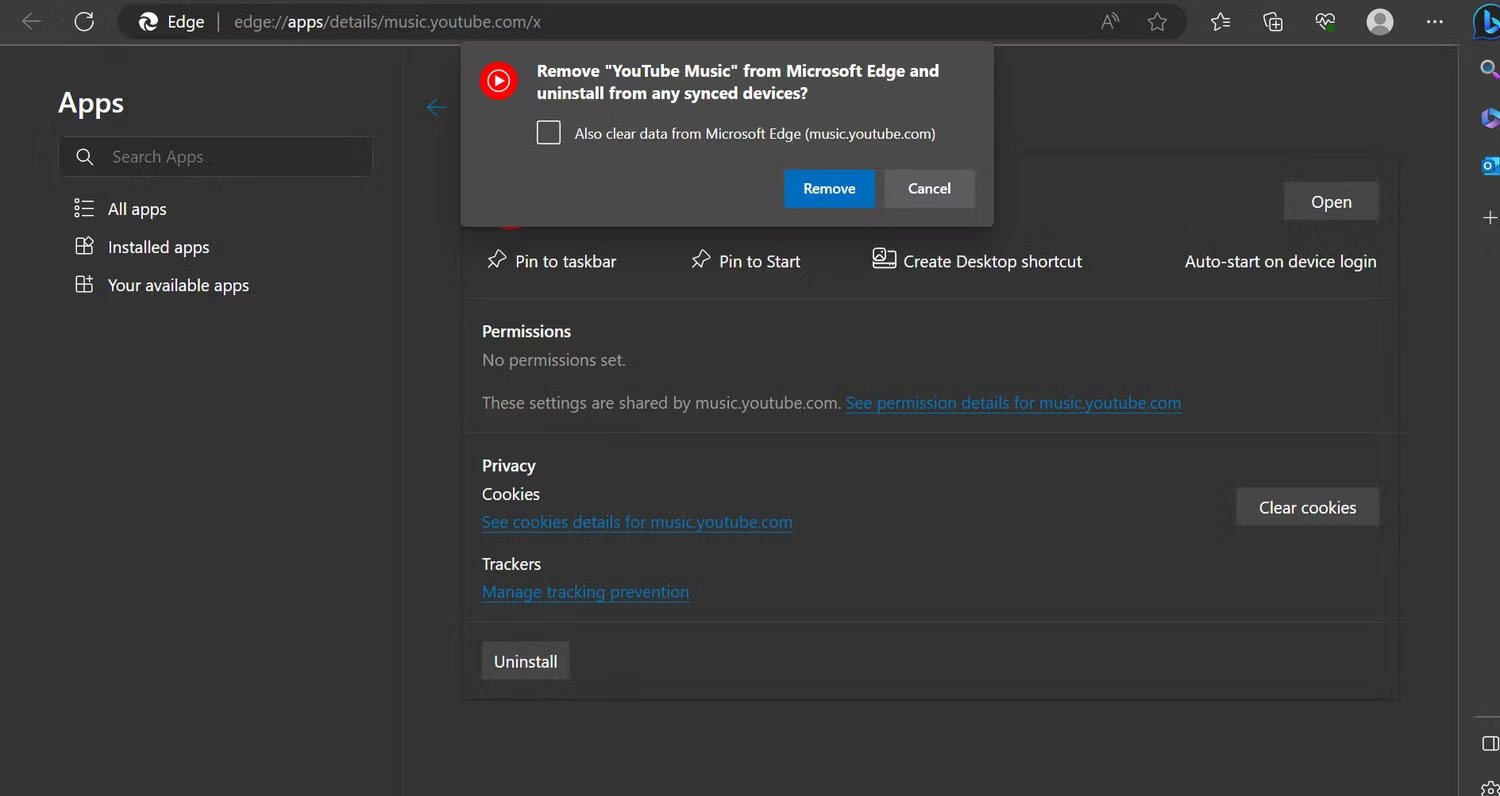This screenshot has width=1500, height=796.
Task: Open the Favorites list icon
Action: click(x=1219, y=21)
